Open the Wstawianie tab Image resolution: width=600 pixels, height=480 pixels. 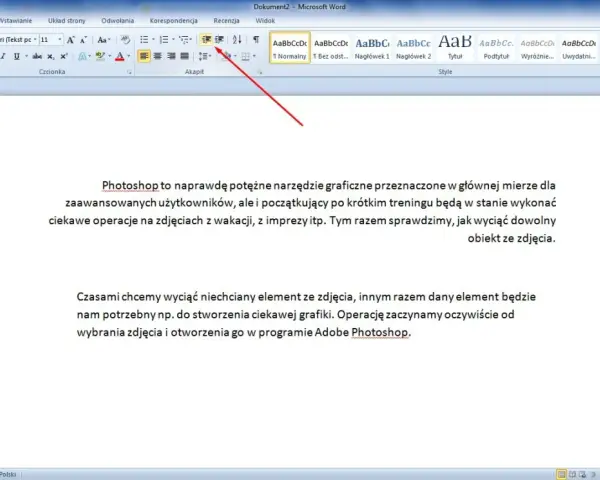(x=16, y=21)
